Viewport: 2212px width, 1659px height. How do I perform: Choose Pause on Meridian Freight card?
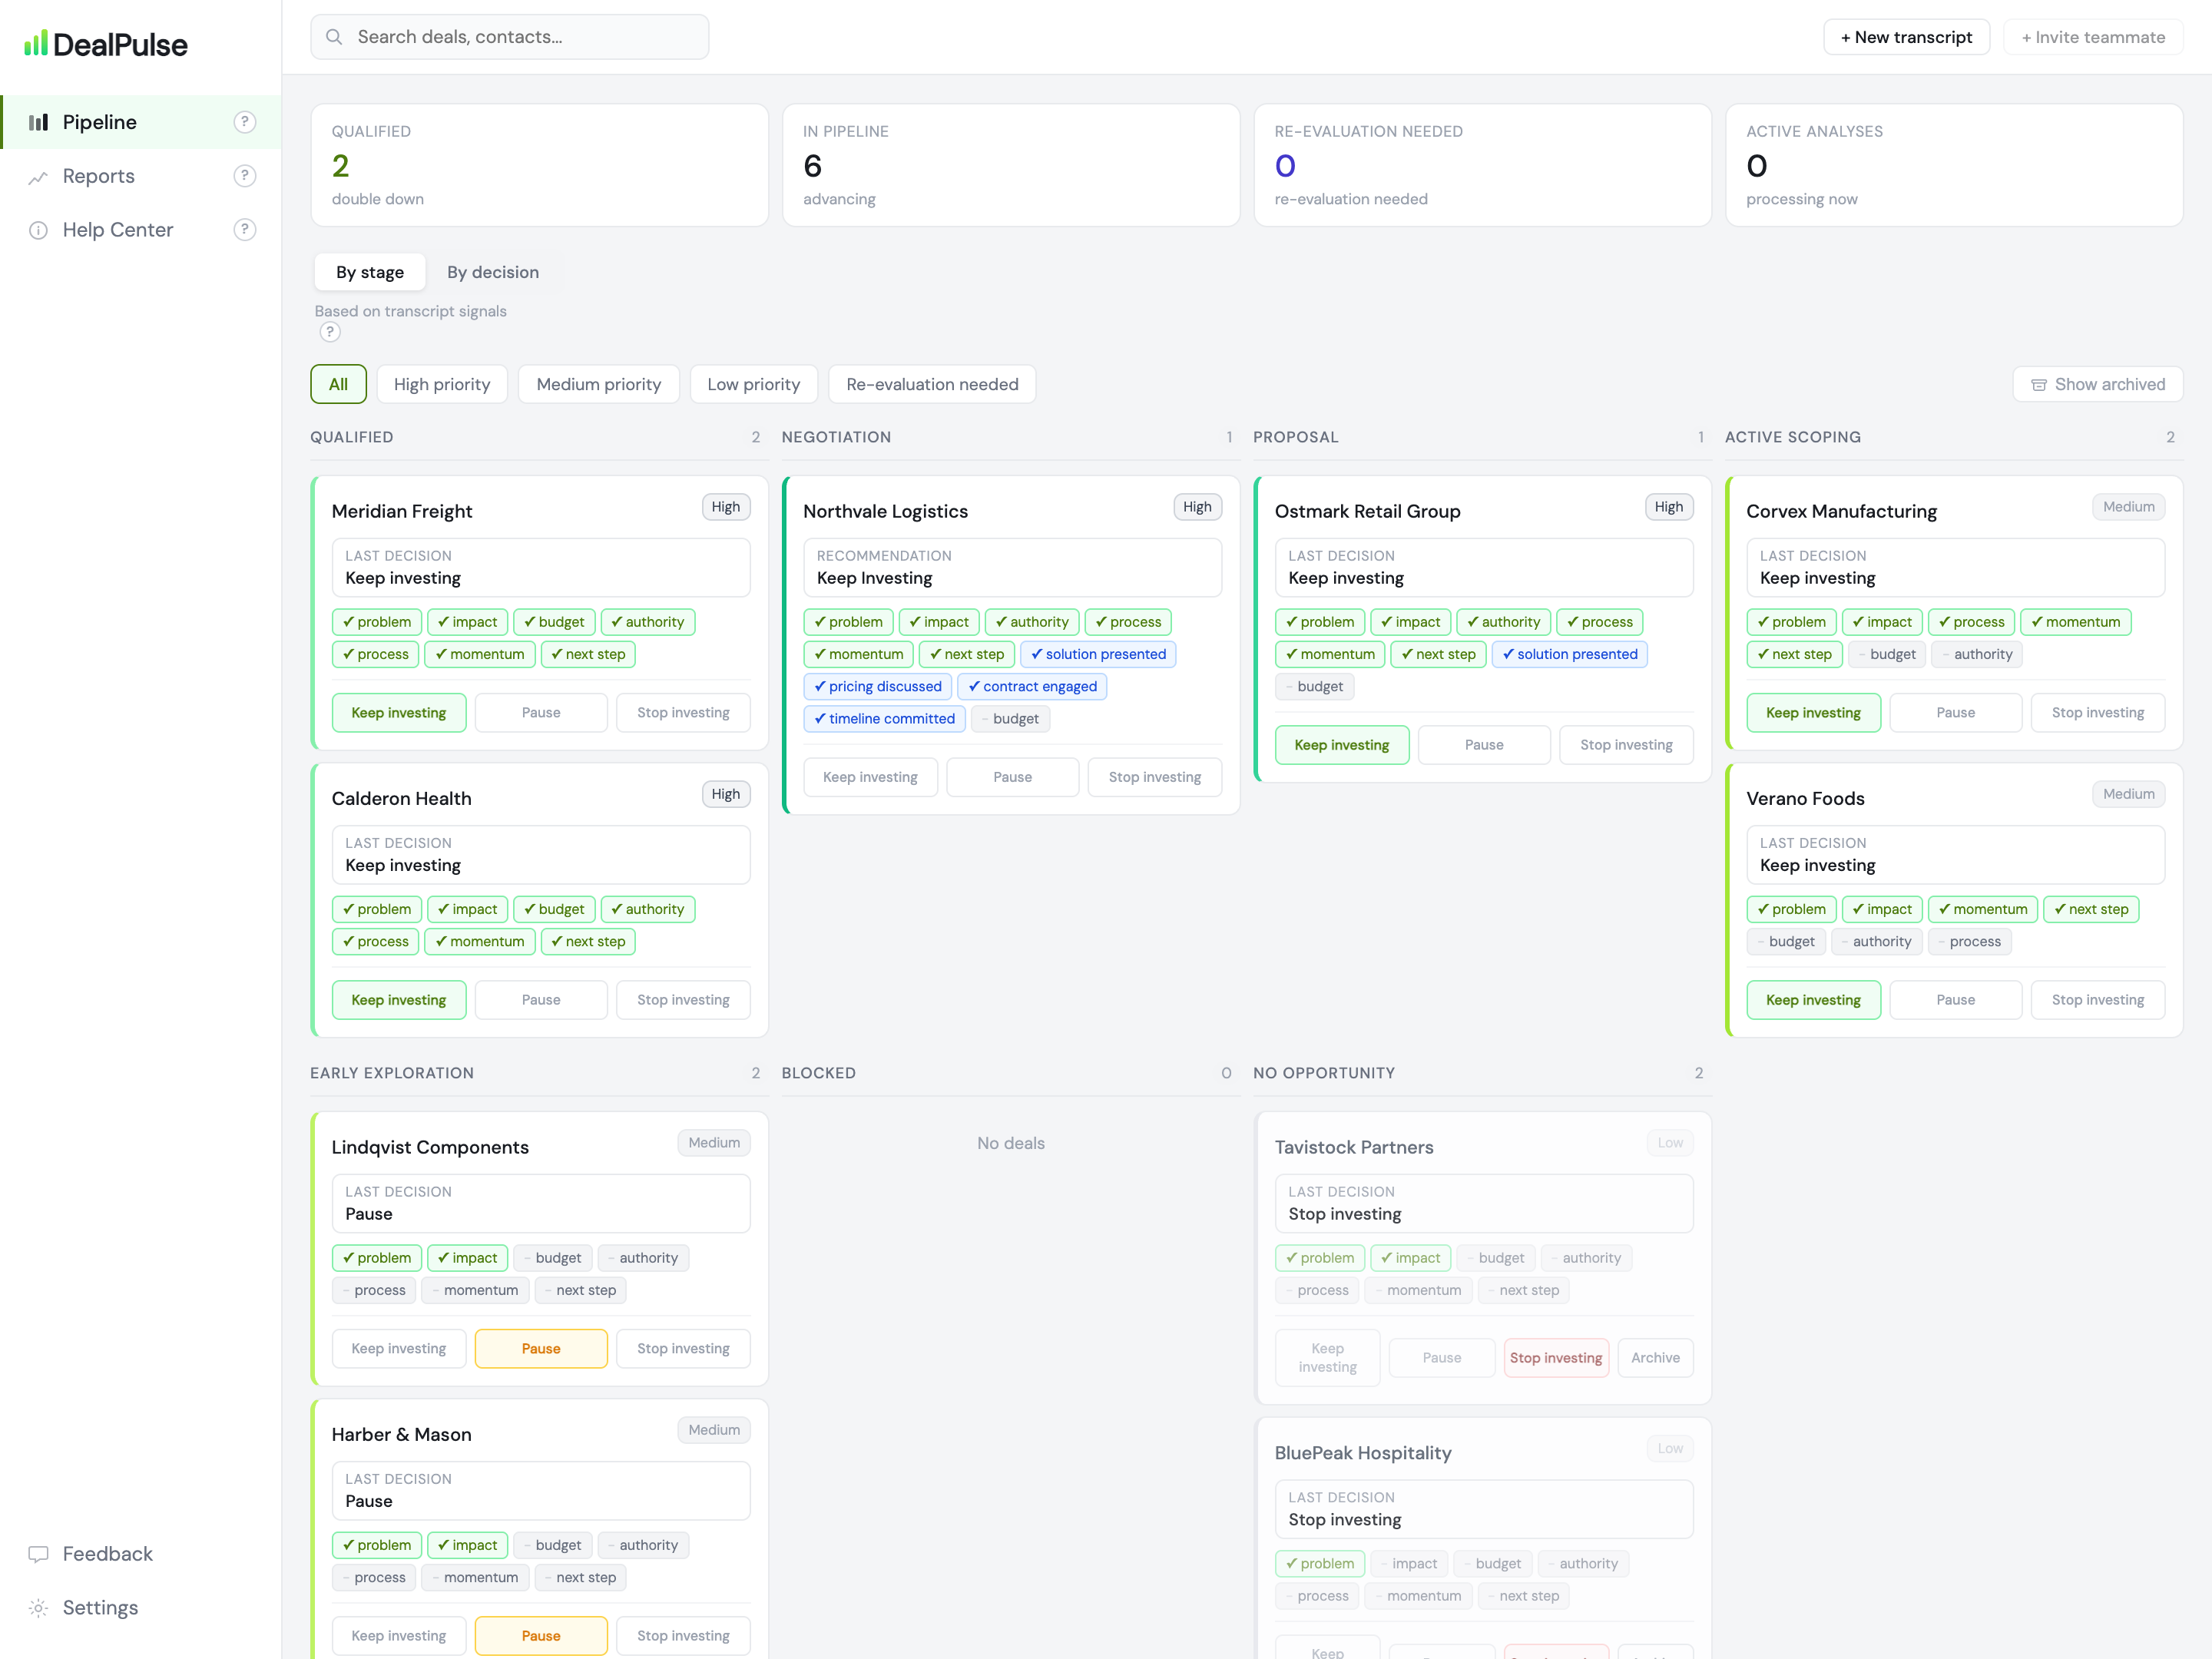pyautogui.click(x=541, y=713)
